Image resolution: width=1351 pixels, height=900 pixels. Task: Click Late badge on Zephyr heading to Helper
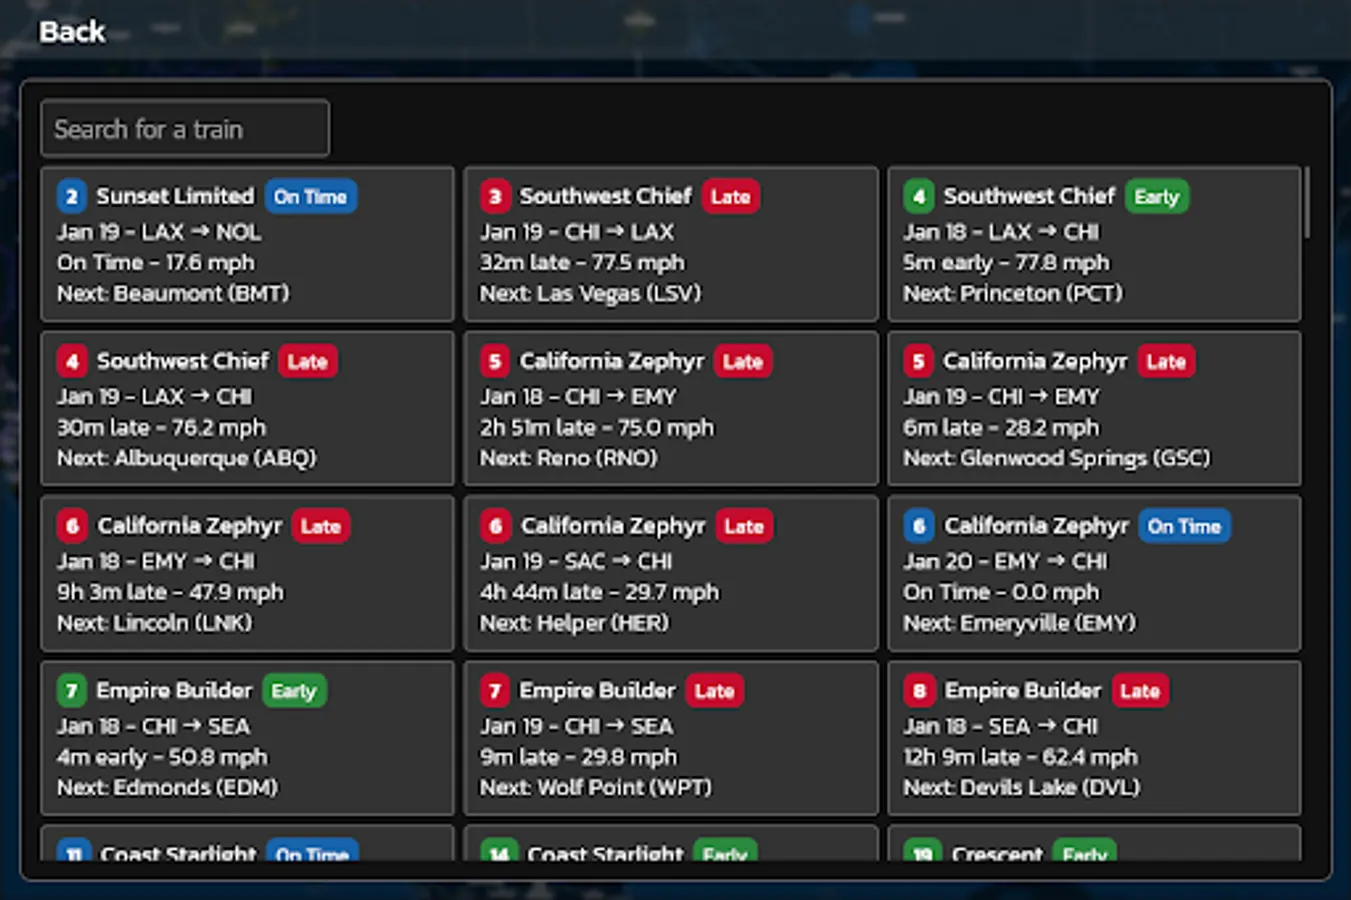click(744, 527)
